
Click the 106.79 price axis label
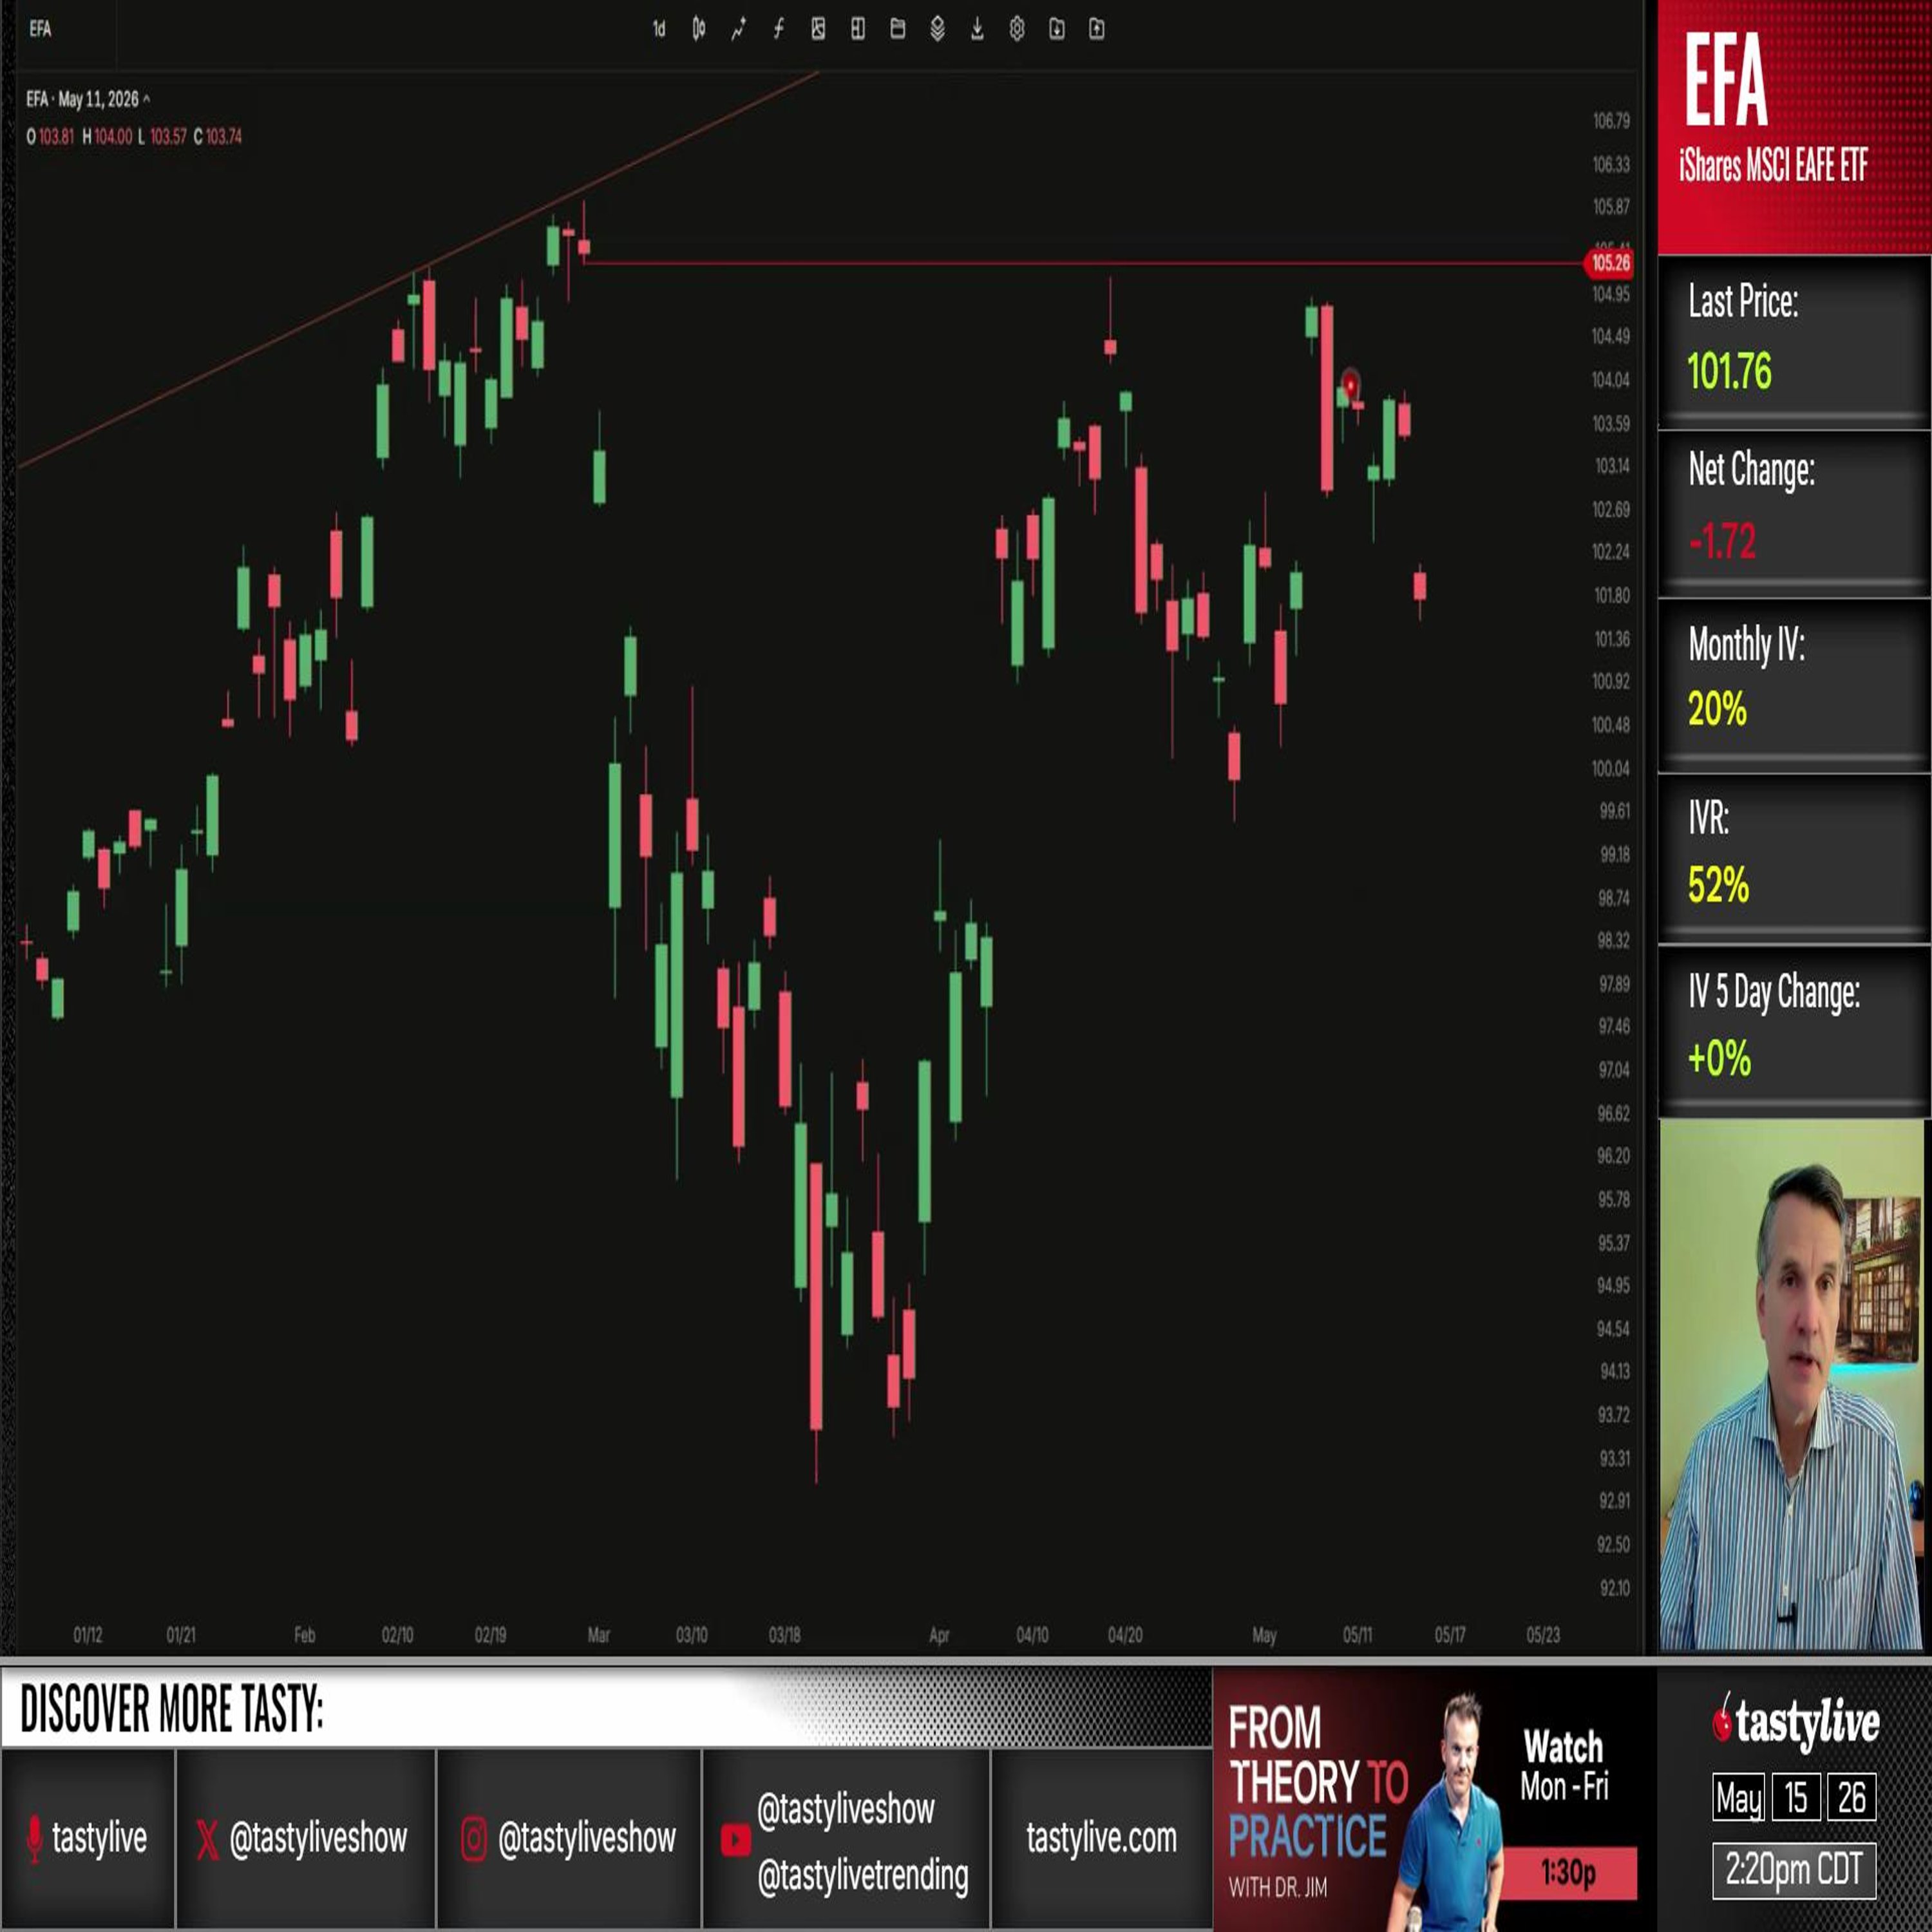point(1611,121)
